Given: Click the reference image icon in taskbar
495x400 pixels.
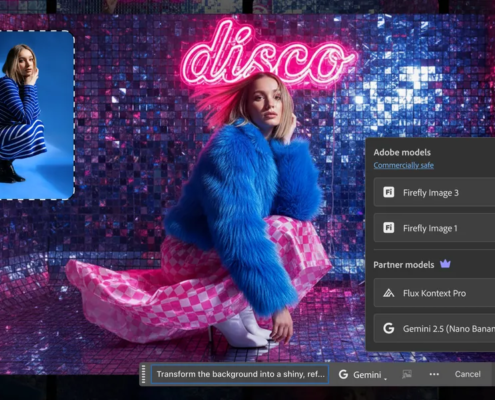Looking at the screenshot, I should point(407,374).
